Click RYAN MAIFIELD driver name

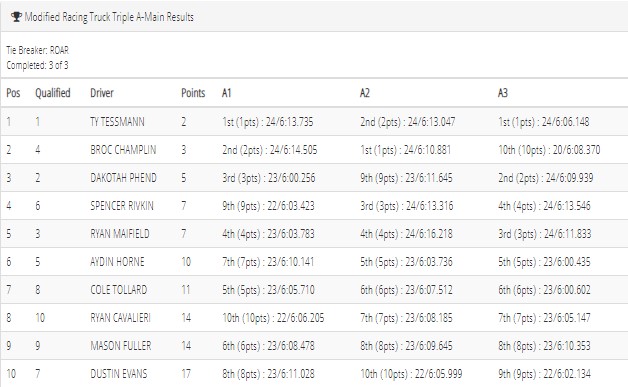tap(120, 234)
